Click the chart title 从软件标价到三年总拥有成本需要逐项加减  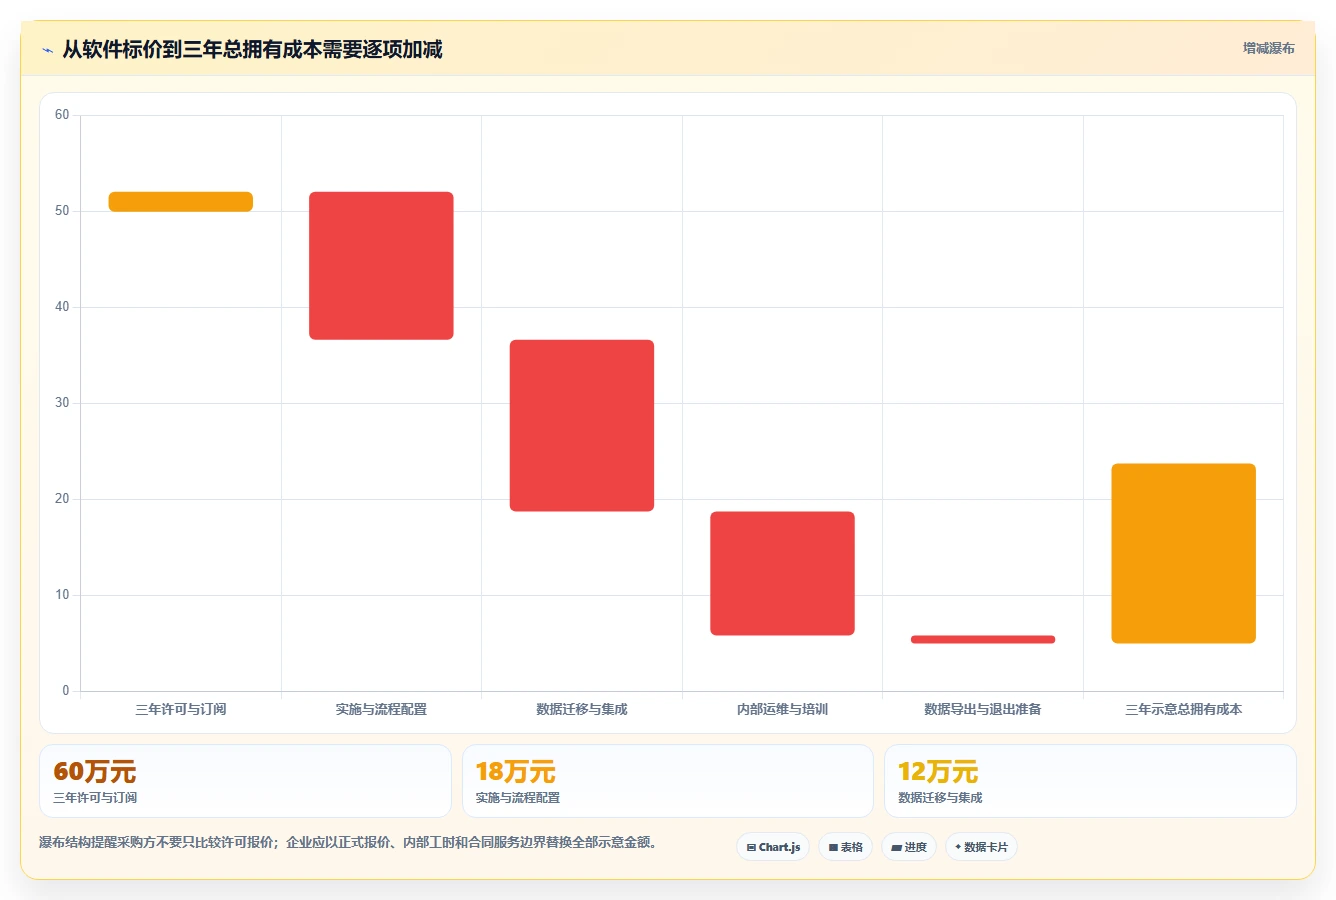tap(252, 49)
